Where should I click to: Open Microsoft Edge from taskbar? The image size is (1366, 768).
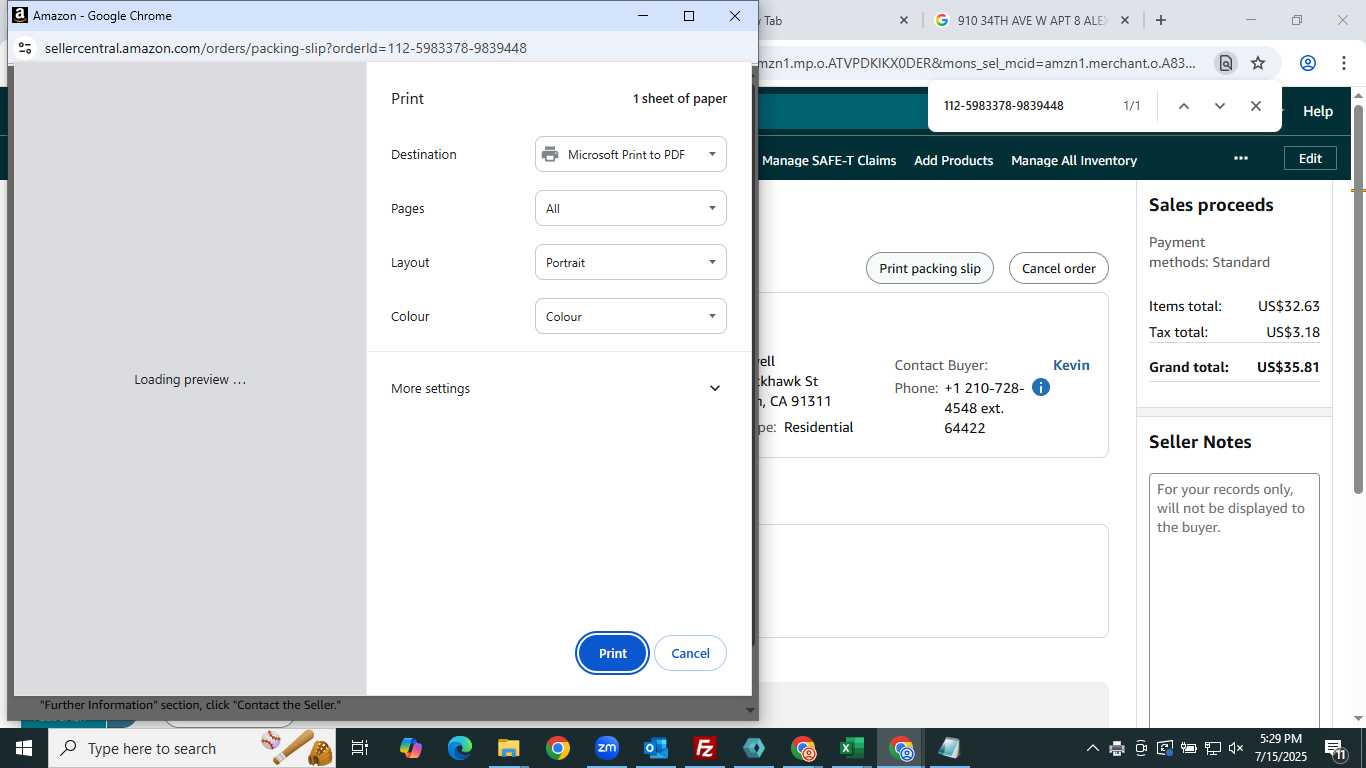[459, 748]
